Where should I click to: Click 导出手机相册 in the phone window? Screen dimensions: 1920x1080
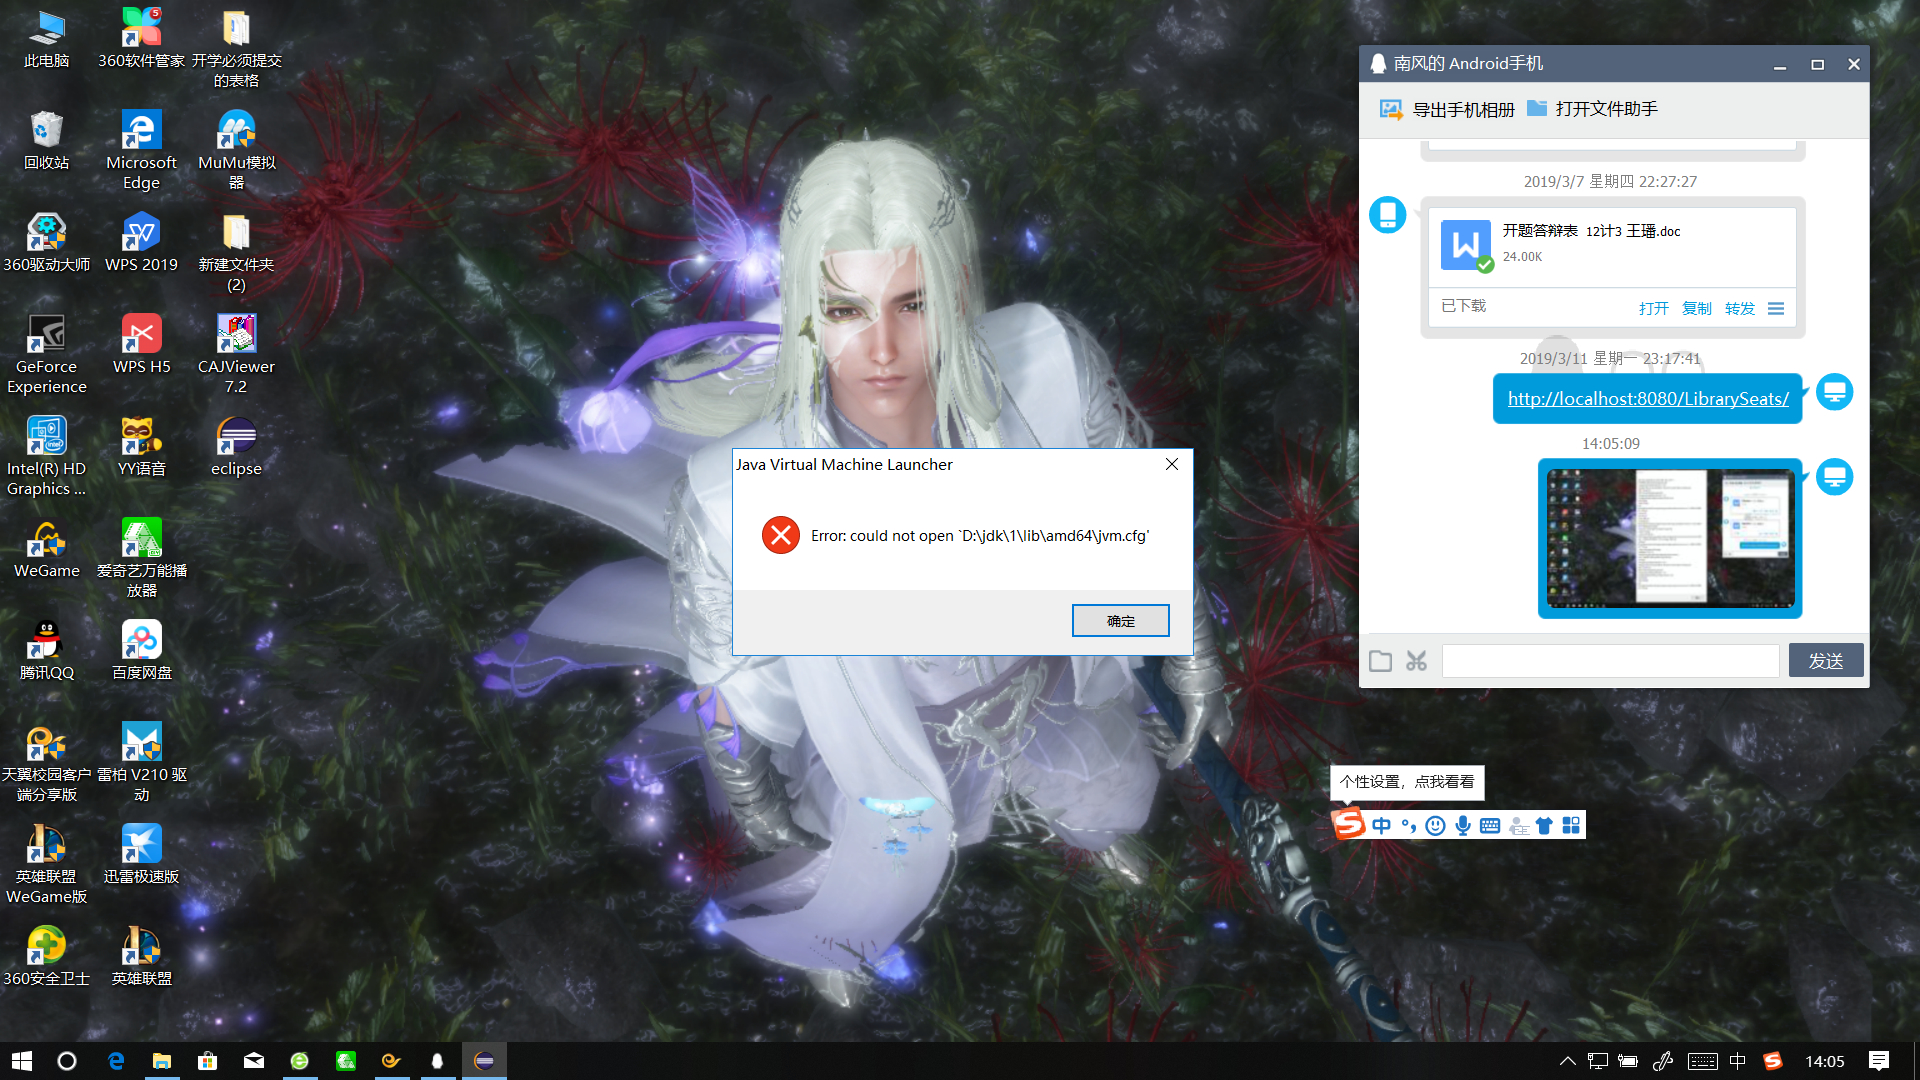point(1447,109)
